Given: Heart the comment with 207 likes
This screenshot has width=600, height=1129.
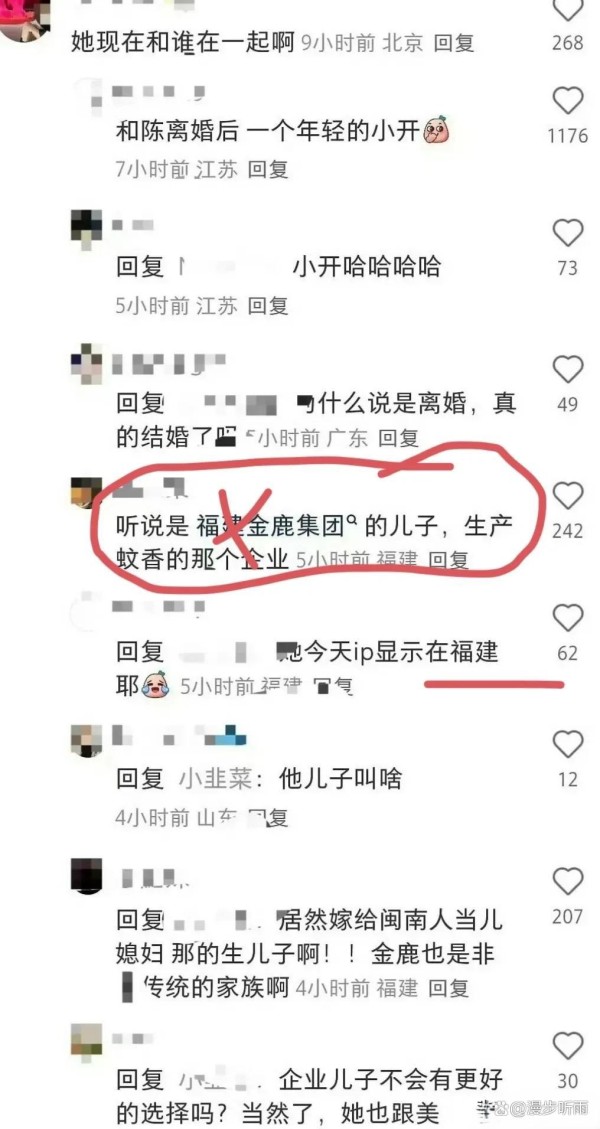Looking at the screenshot, I should 568,881.
